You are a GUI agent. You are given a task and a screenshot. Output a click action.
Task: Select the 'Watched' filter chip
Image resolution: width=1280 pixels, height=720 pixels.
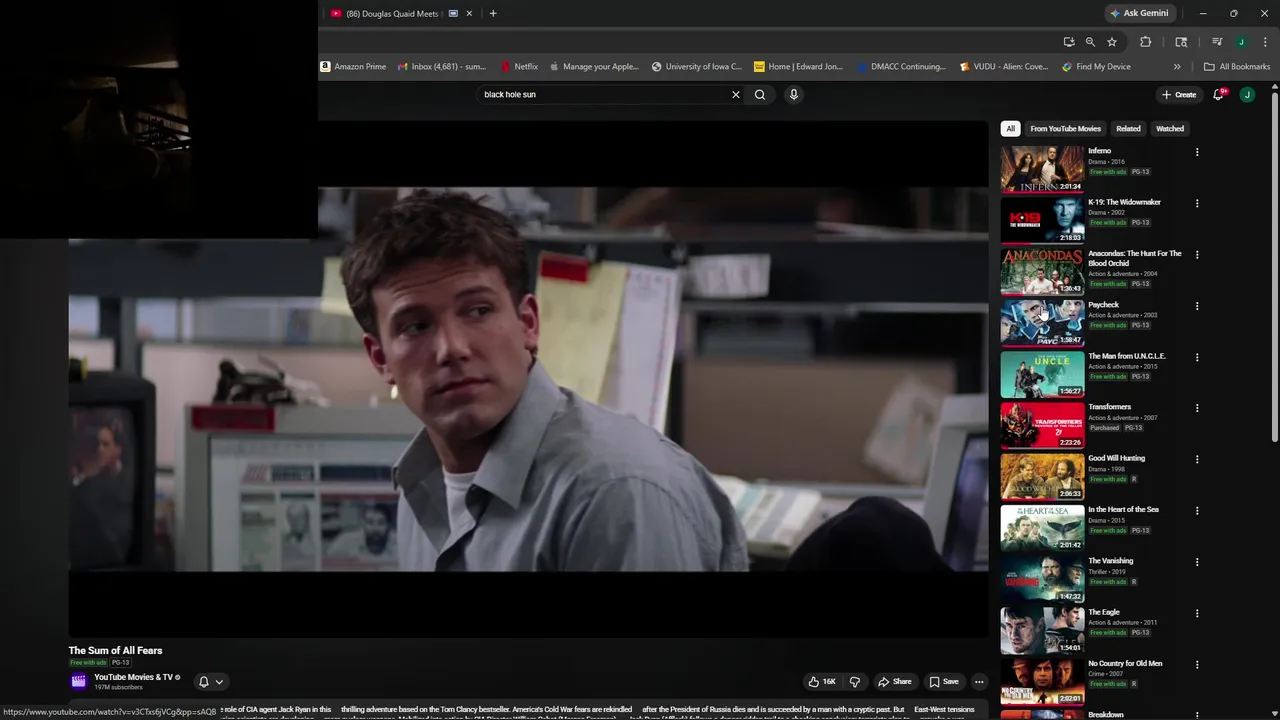coord(1170,129)
